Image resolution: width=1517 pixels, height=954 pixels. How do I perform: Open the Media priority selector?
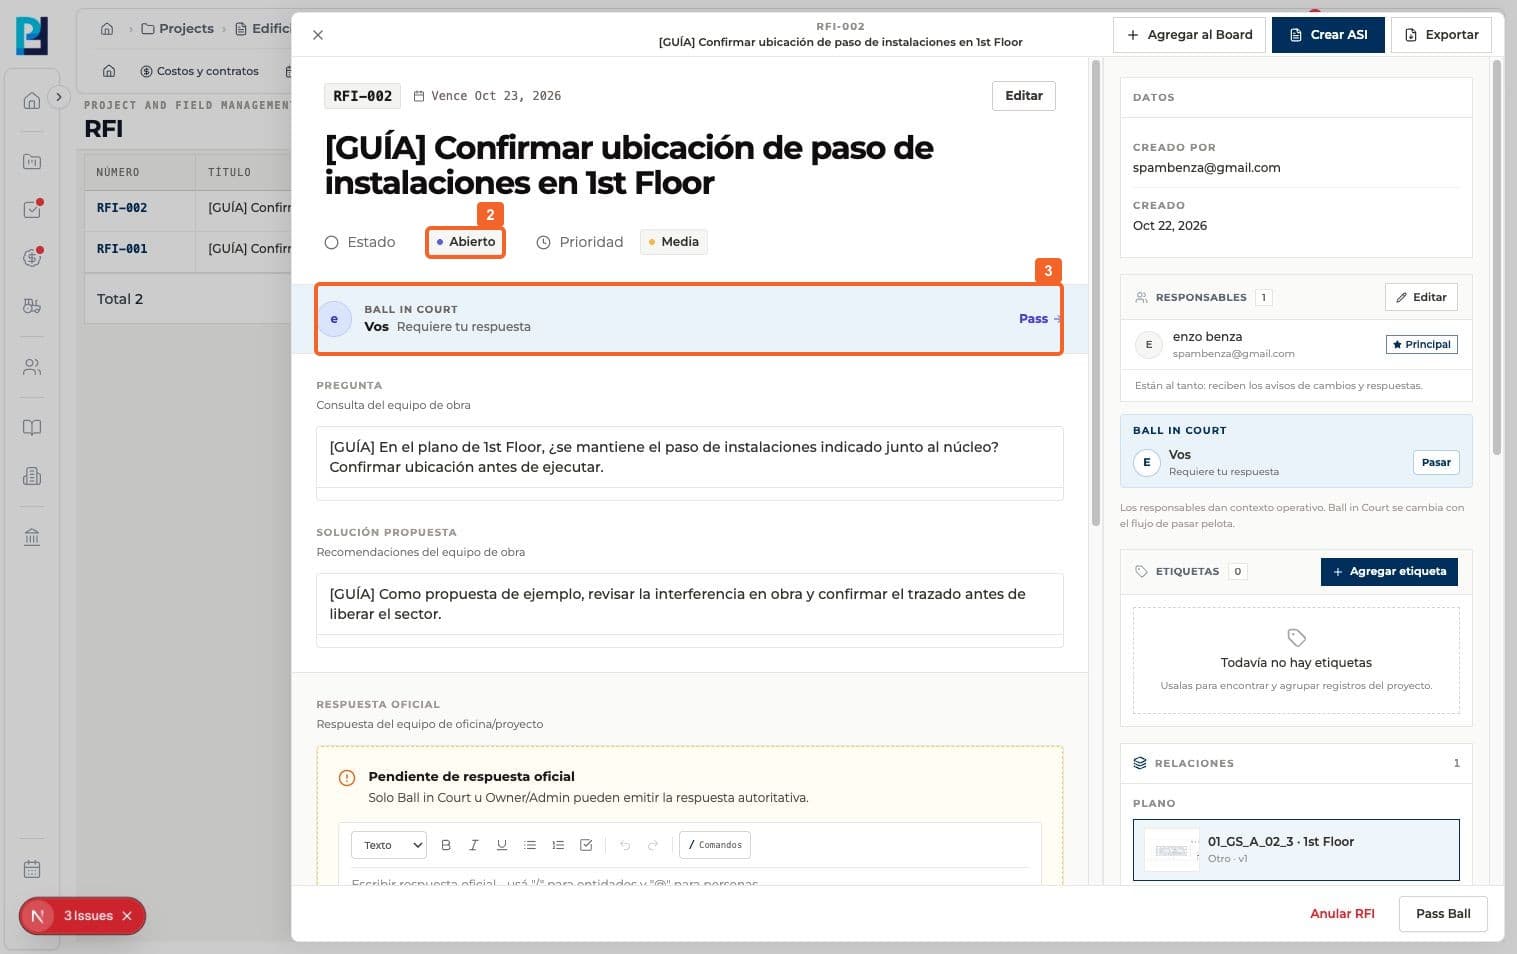[673, 242]
